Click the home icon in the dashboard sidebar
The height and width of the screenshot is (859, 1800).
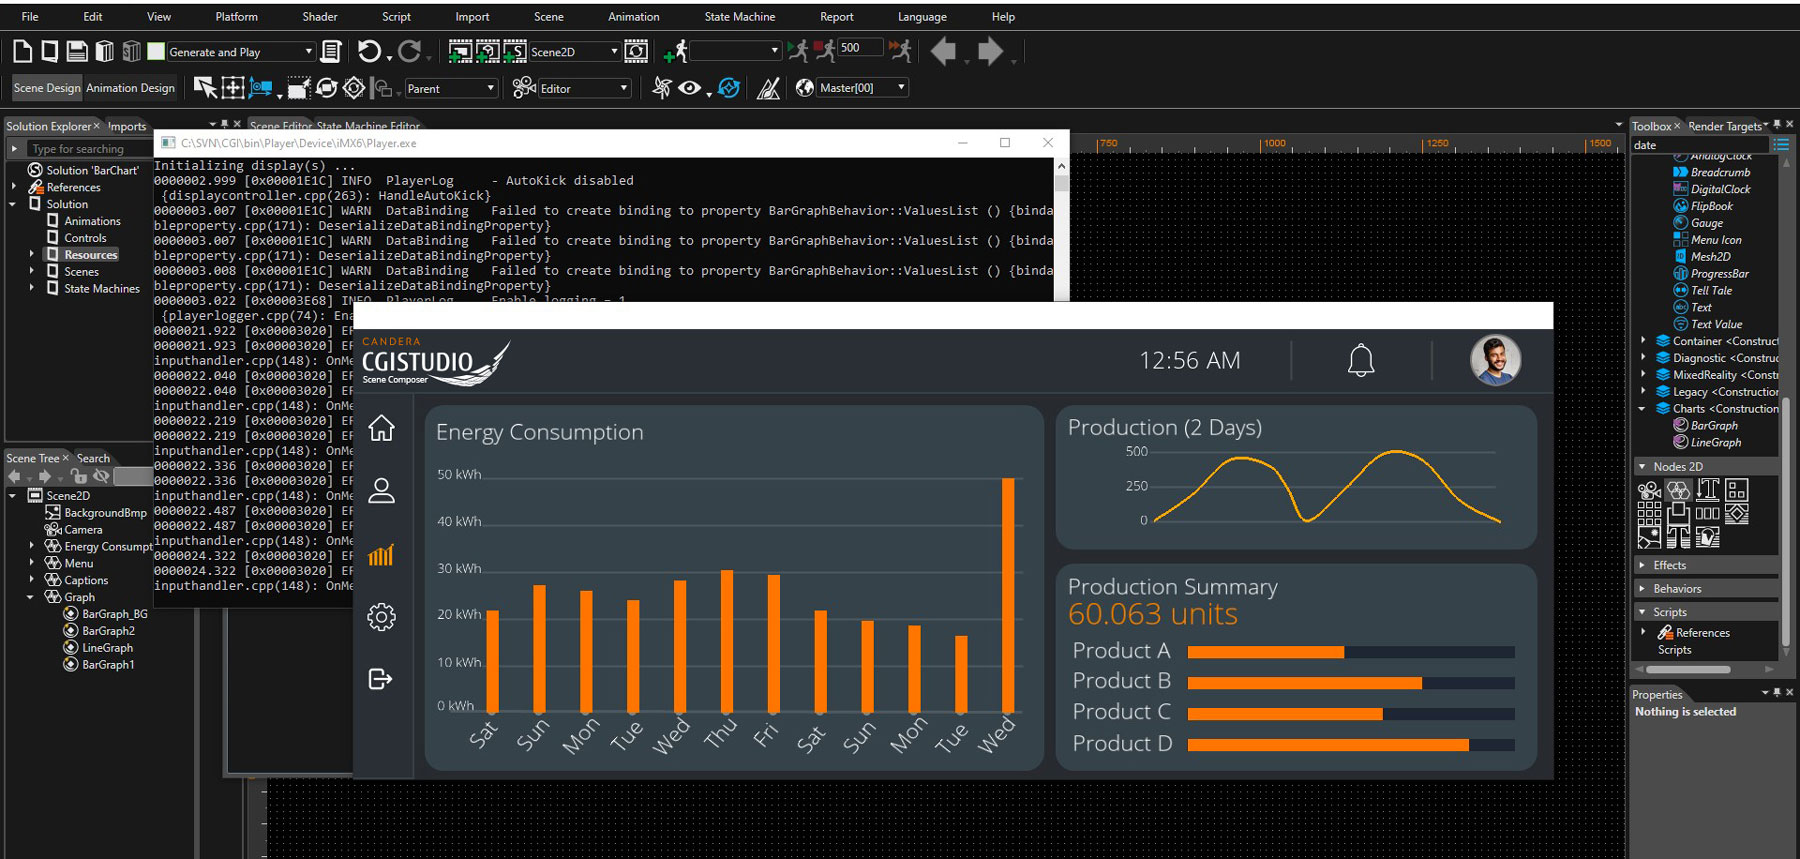381,428
